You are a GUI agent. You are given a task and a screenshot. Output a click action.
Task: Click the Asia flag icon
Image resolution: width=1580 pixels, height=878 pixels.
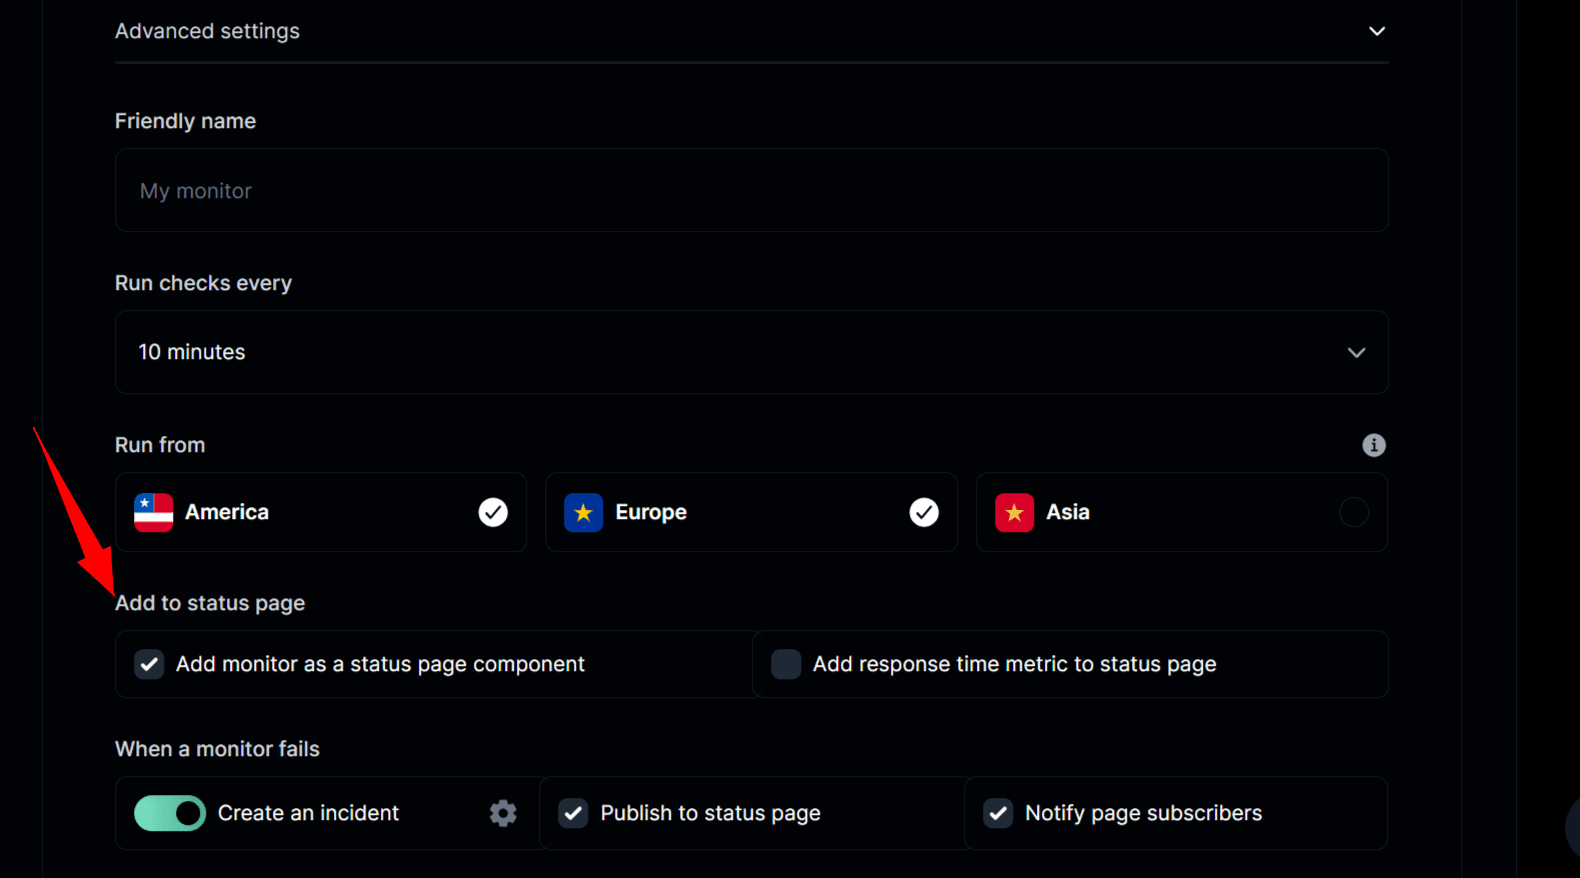click(1014, 513)
